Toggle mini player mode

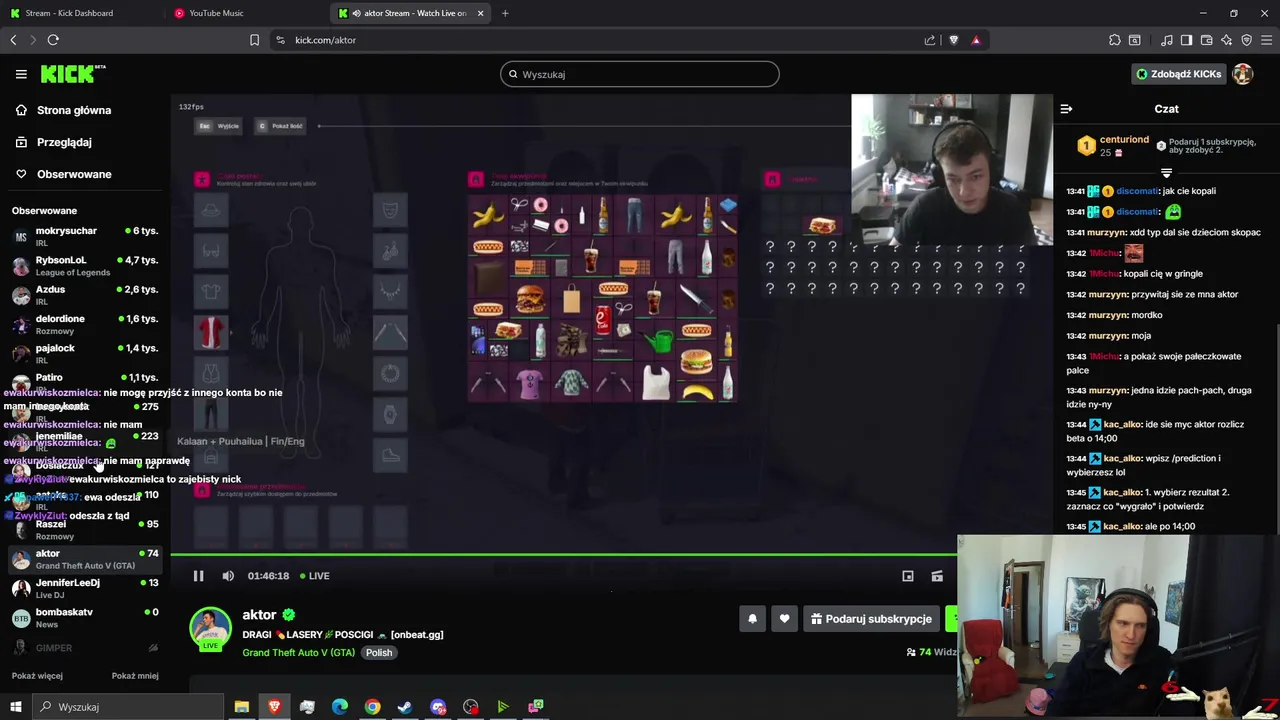tap(908, 576)
